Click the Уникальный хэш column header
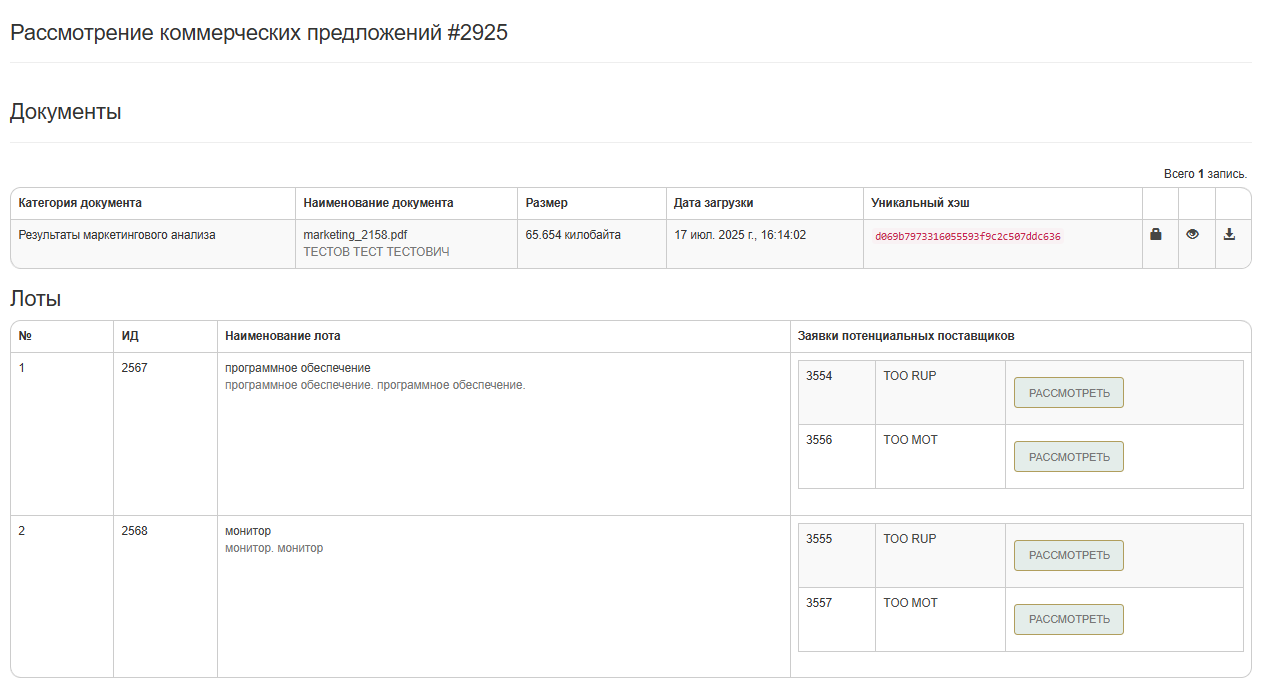This screenshot has height=683, width=1265. (x=920, y=203)
